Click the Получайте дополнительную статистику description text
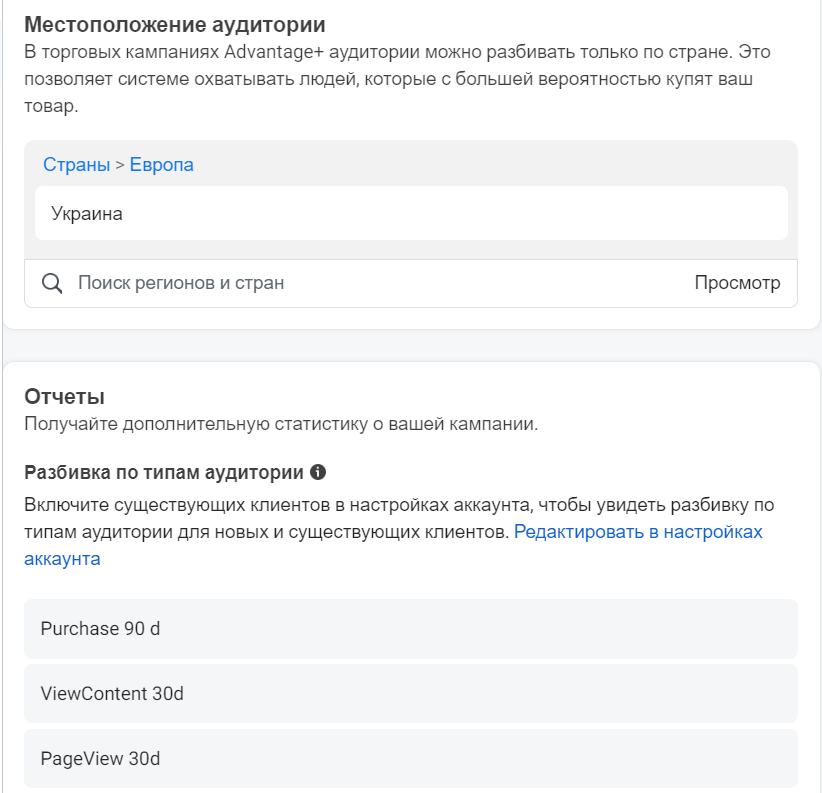The width and height of the screenshot is (822, 793). tap(281, 424)
